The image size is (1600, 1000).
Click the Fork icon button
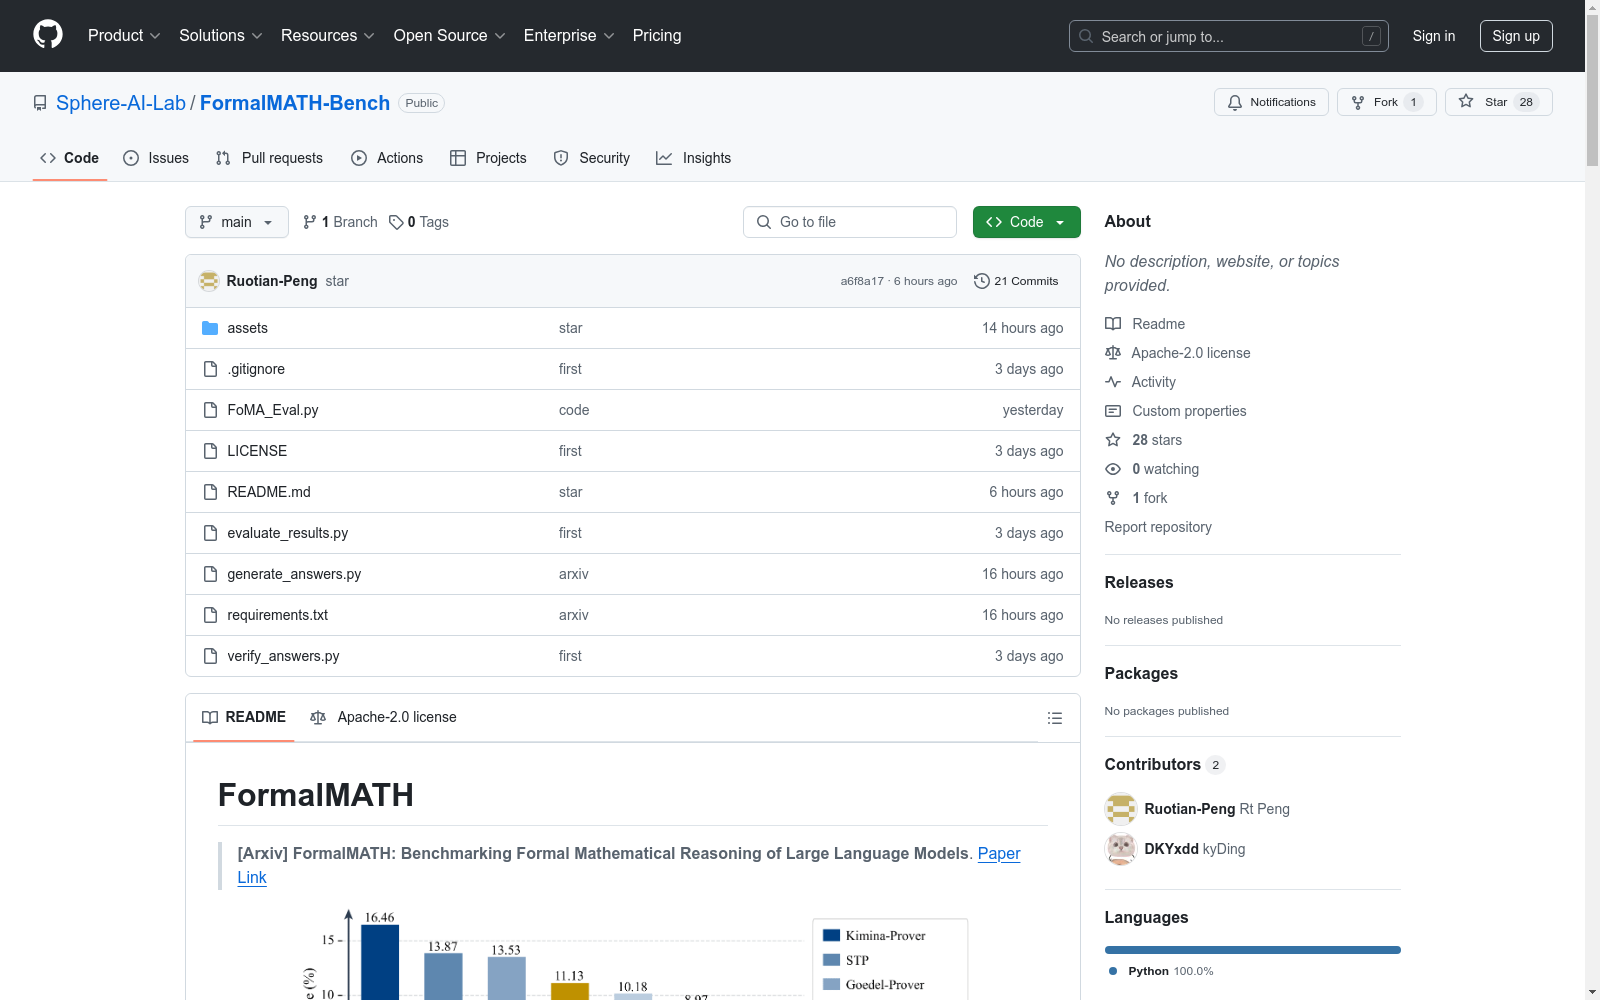(x=1358, y=102)
